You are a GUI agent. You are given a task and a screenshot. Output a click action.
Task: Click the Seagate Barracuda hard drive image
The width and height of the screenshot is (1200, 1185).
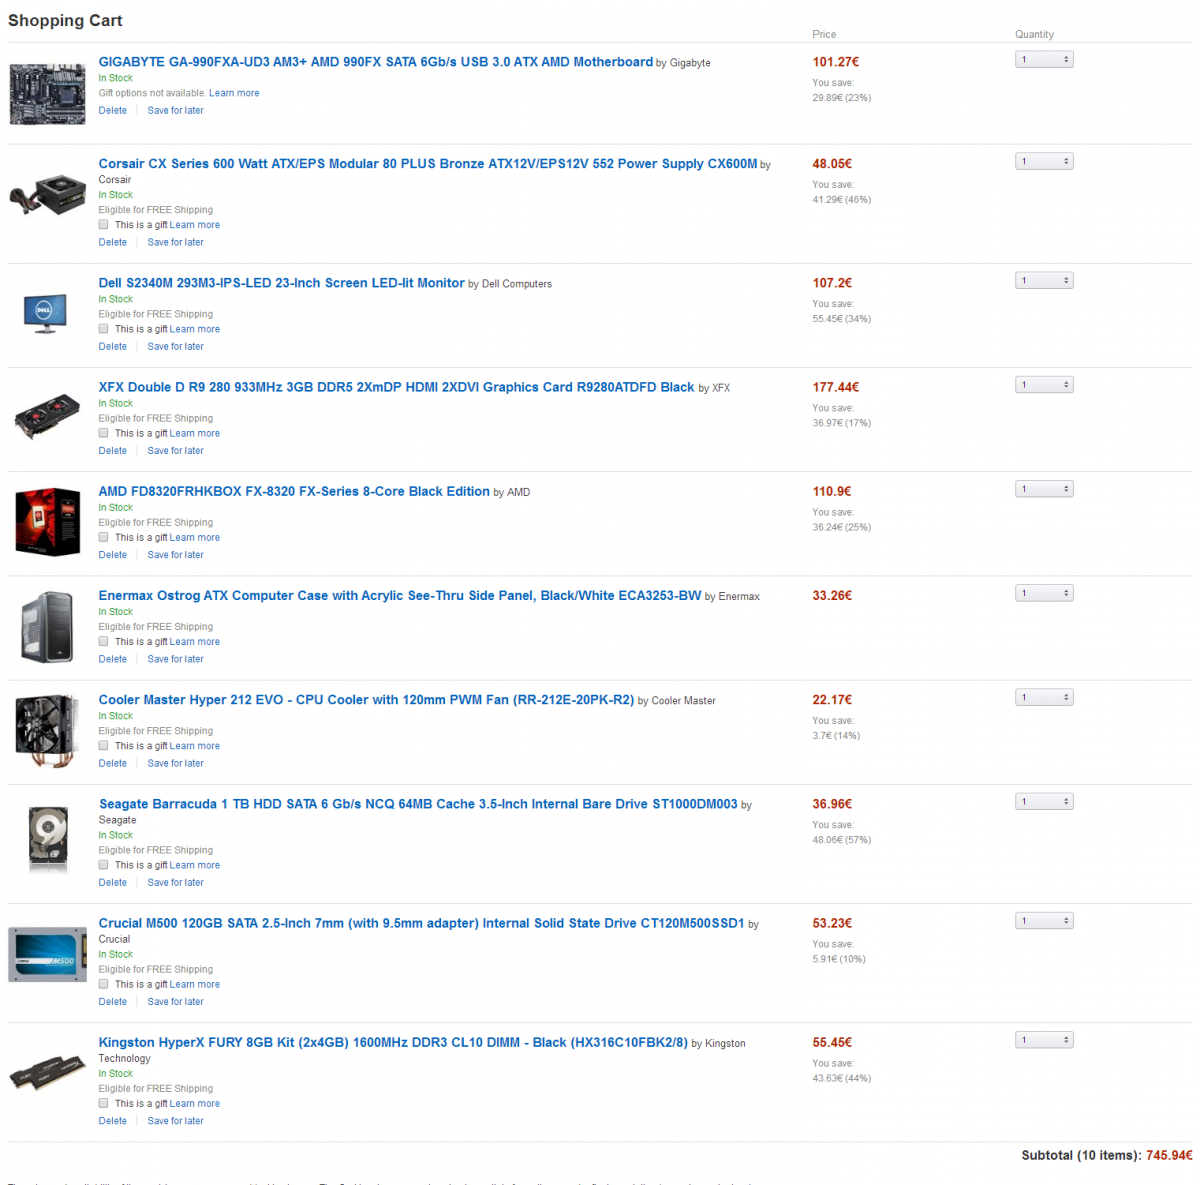[x=48, y=838]
